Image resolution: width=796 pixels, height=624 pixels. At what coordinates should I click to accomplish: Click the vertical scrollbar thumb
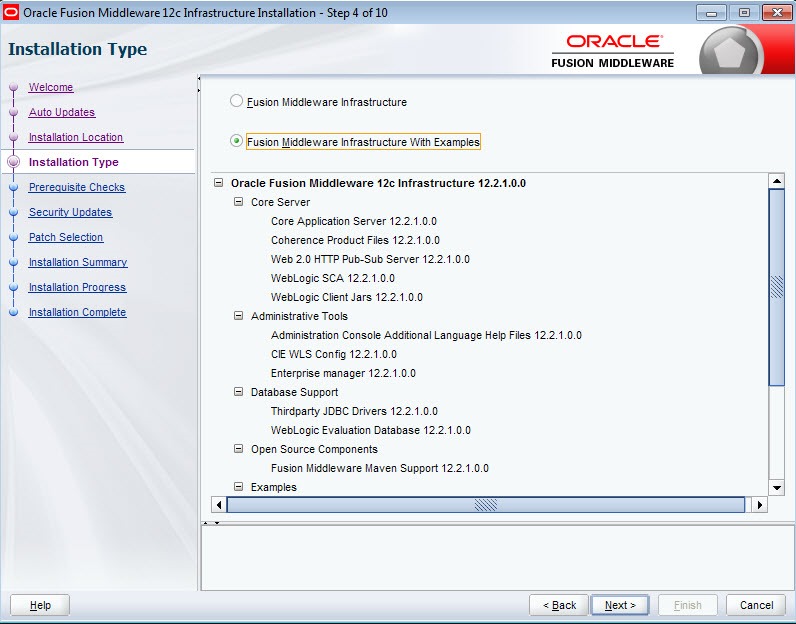tap(777, 287)
